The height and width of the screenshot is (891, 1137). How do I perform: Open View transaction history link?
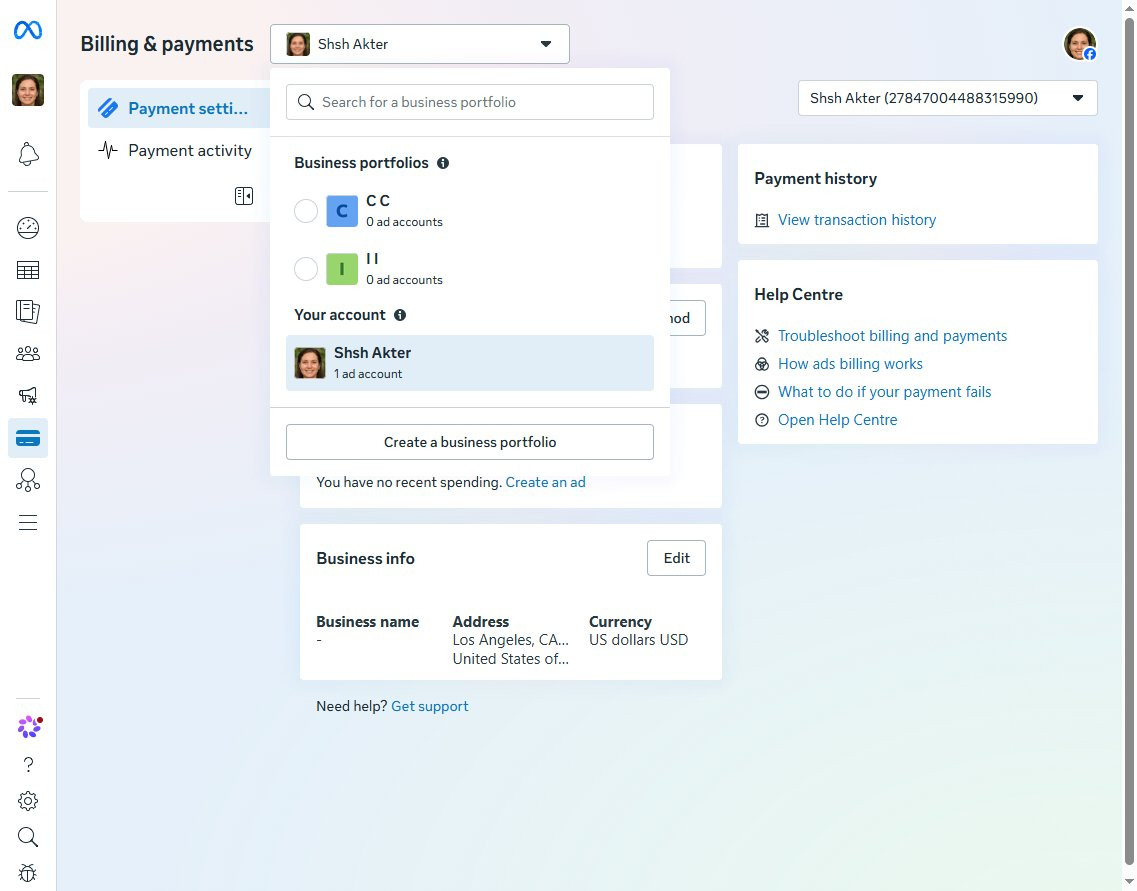tap(857, 220)
